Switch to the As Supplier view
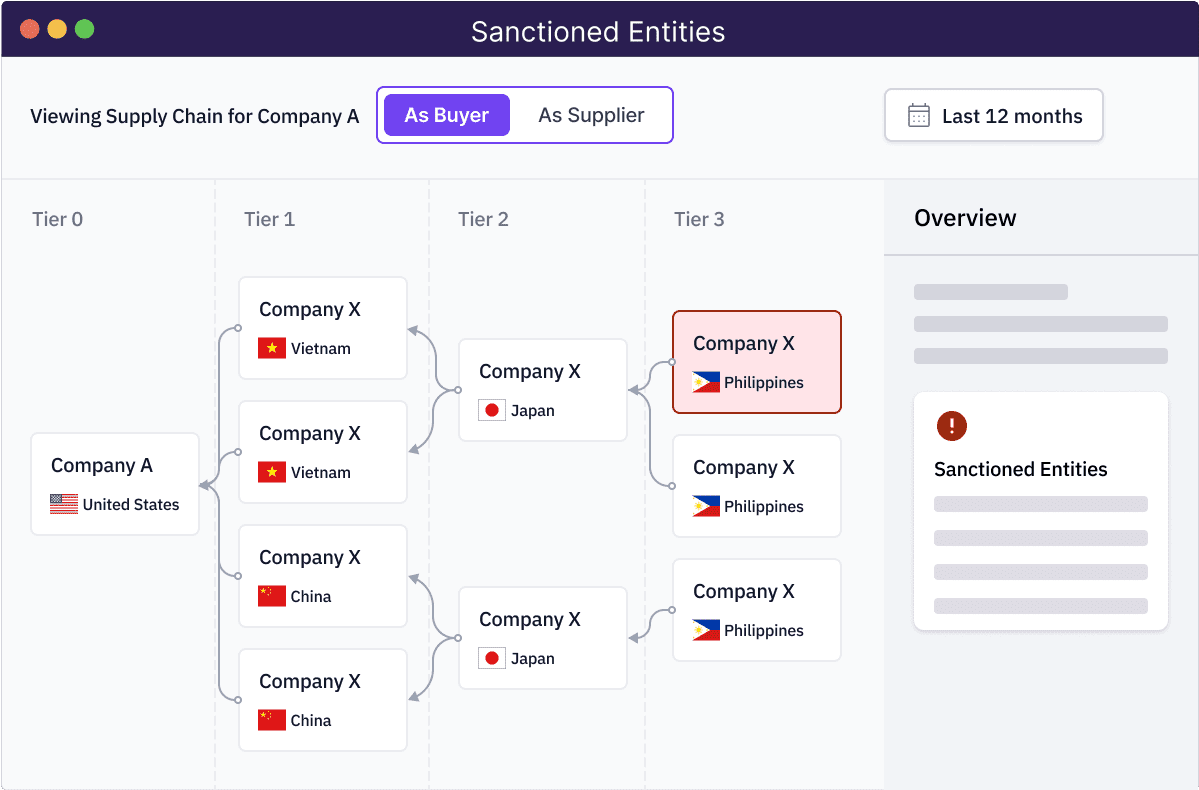This screenshot has height=790, width=1199. pos(592,115)
